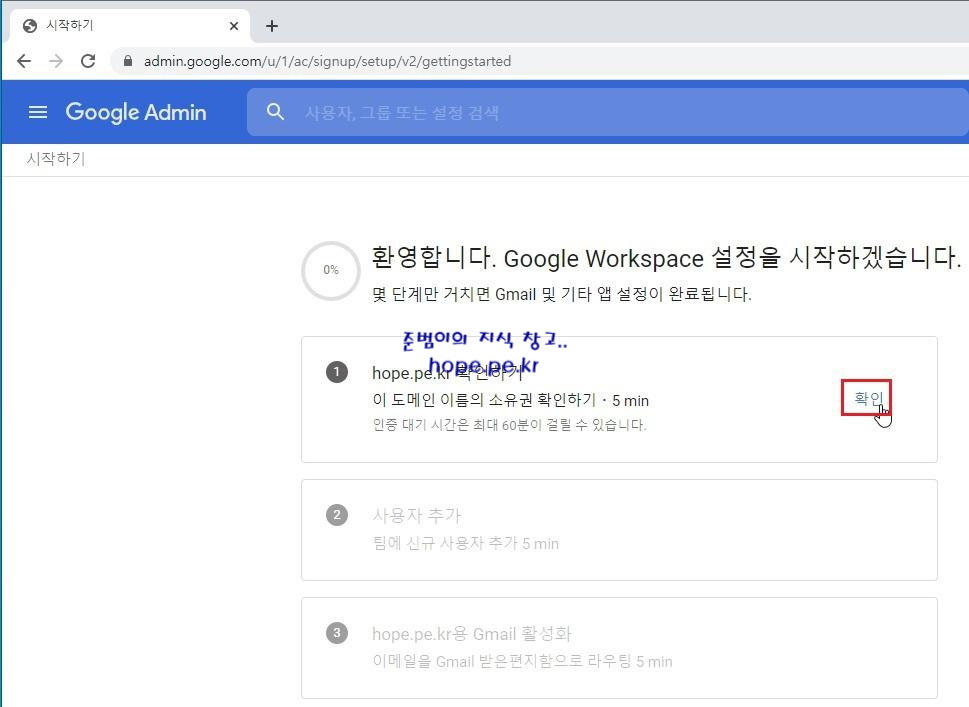Click step 2 number badge

coord(337,515)
